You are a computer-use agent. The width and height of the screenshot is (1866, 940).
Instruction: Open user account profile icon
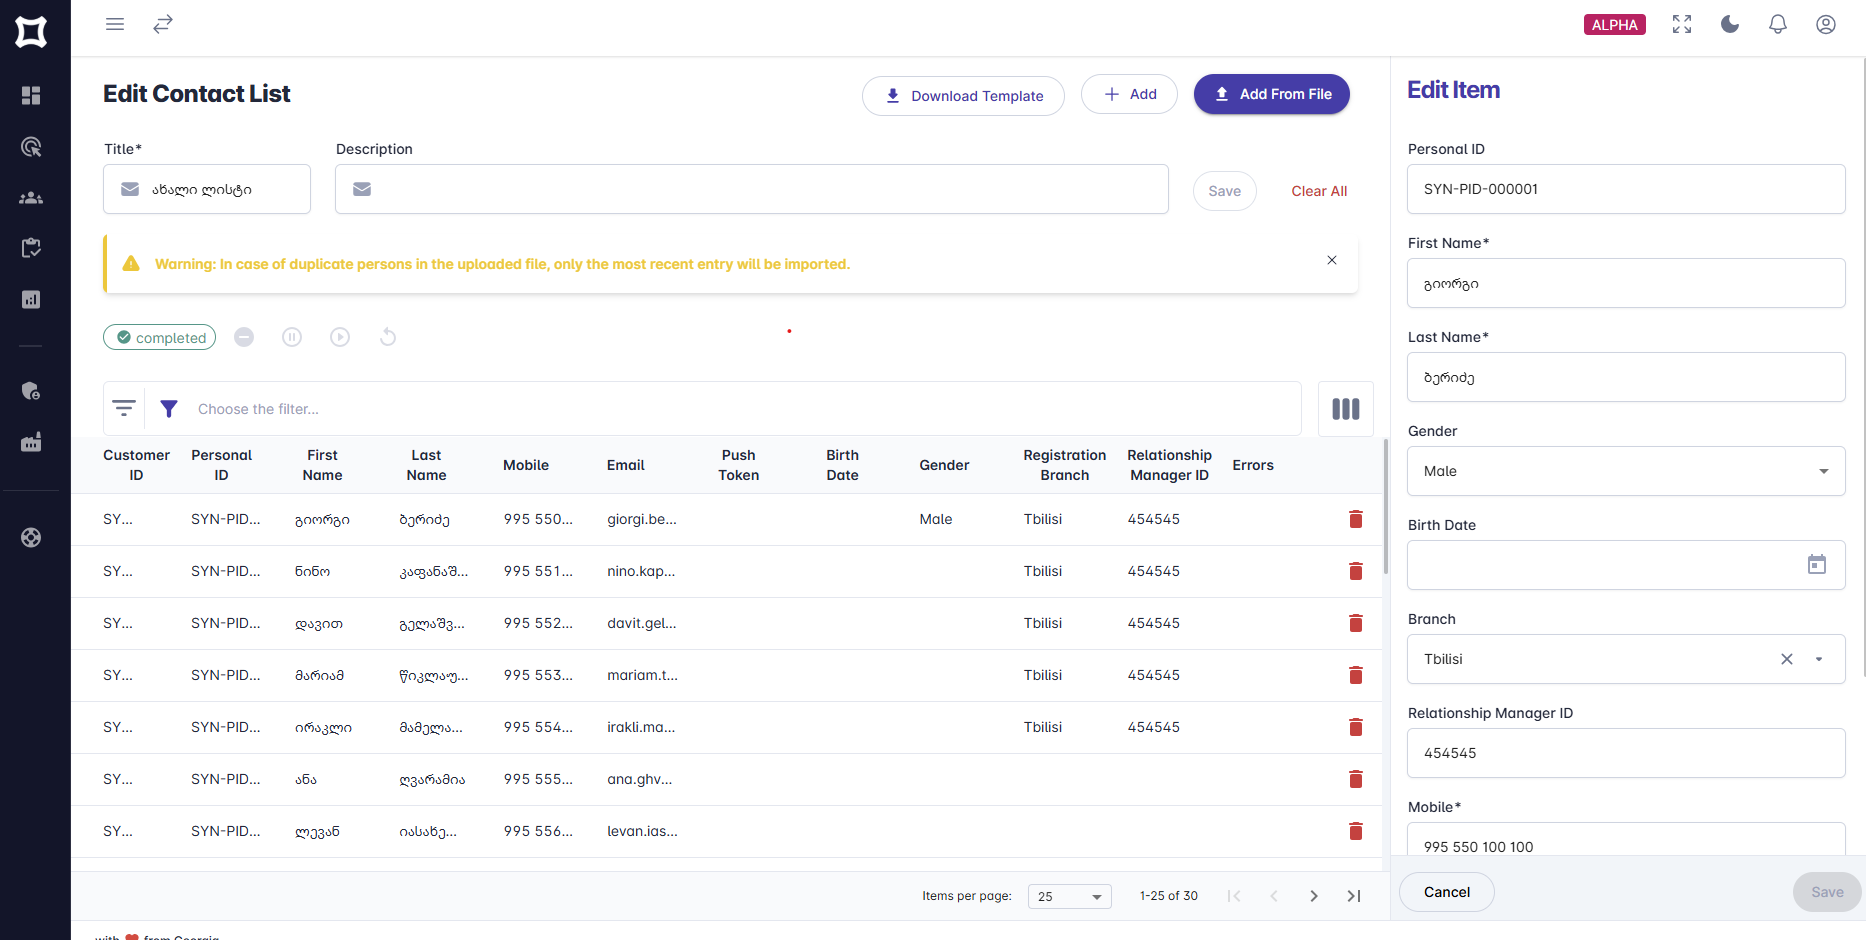point(1826,25)
